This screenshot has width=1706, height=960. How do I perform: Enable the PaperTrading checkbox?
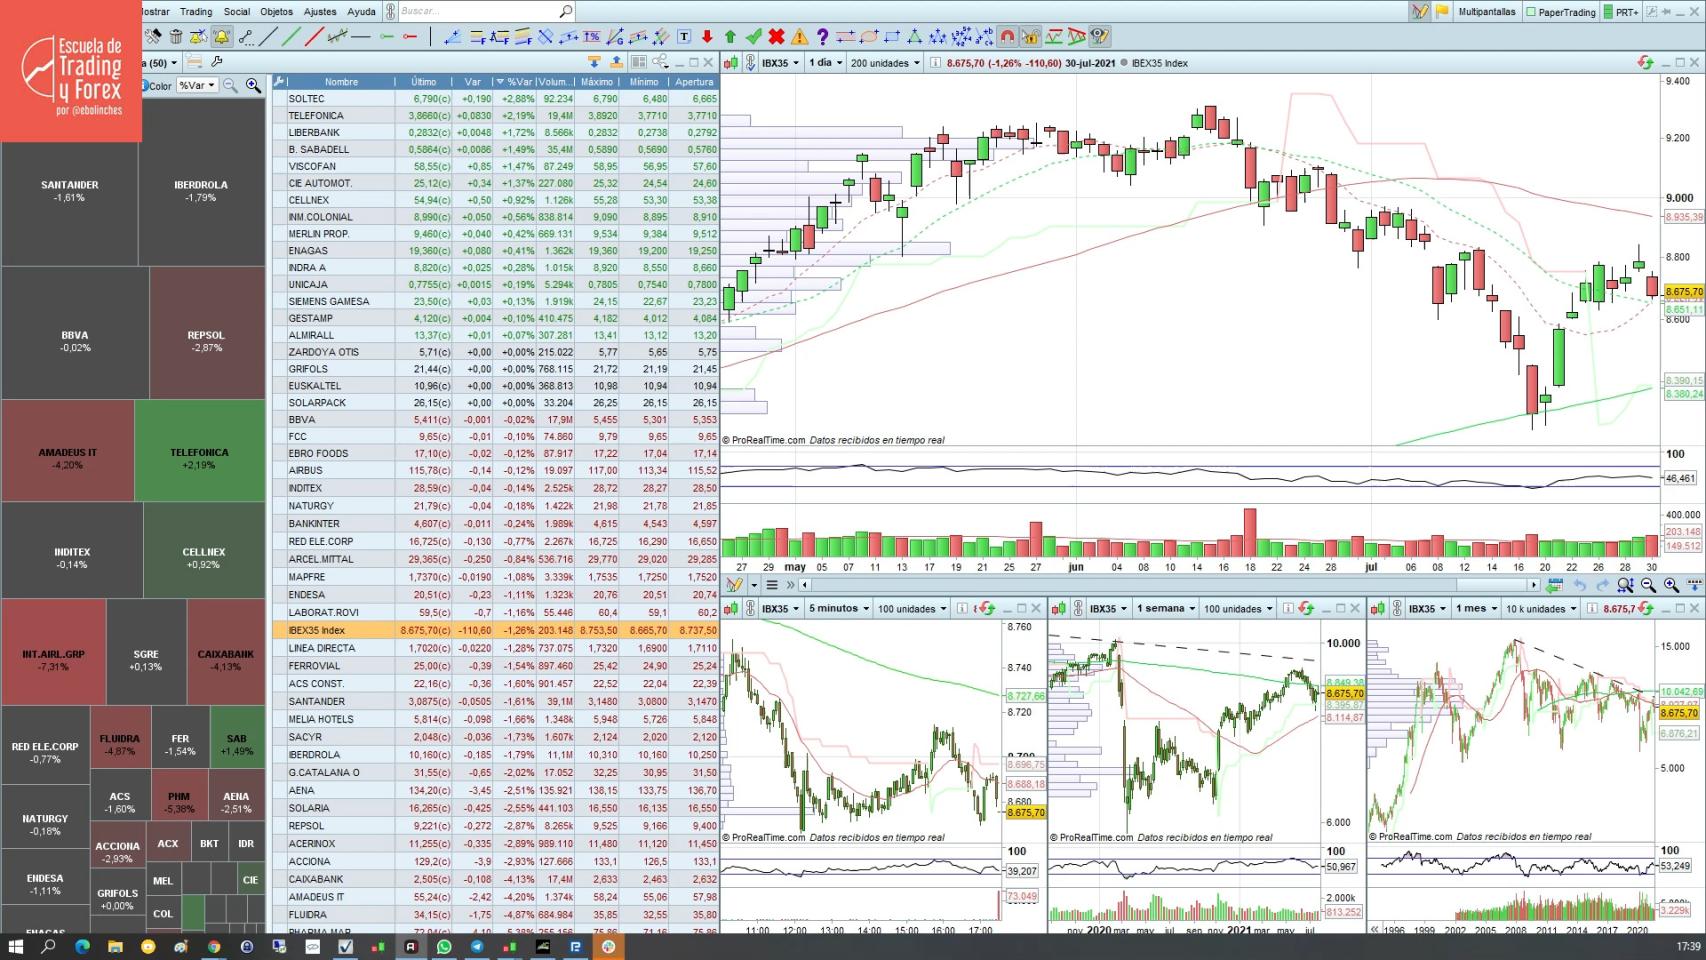[1531, 12]
